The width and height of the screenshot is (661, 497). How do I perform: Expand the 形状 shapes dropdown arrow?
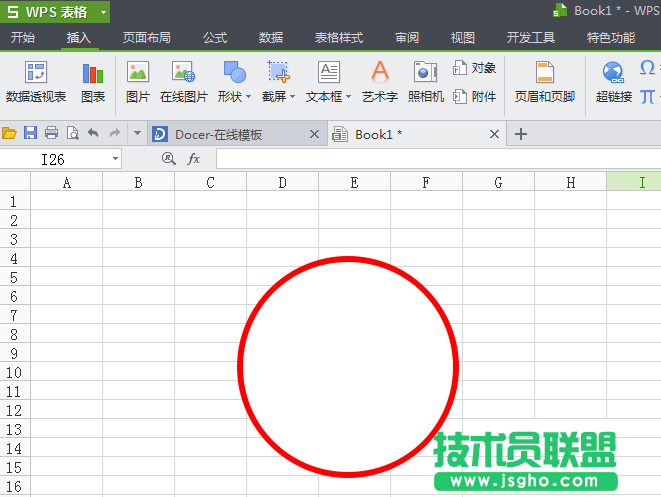click(x=248, y=97)
